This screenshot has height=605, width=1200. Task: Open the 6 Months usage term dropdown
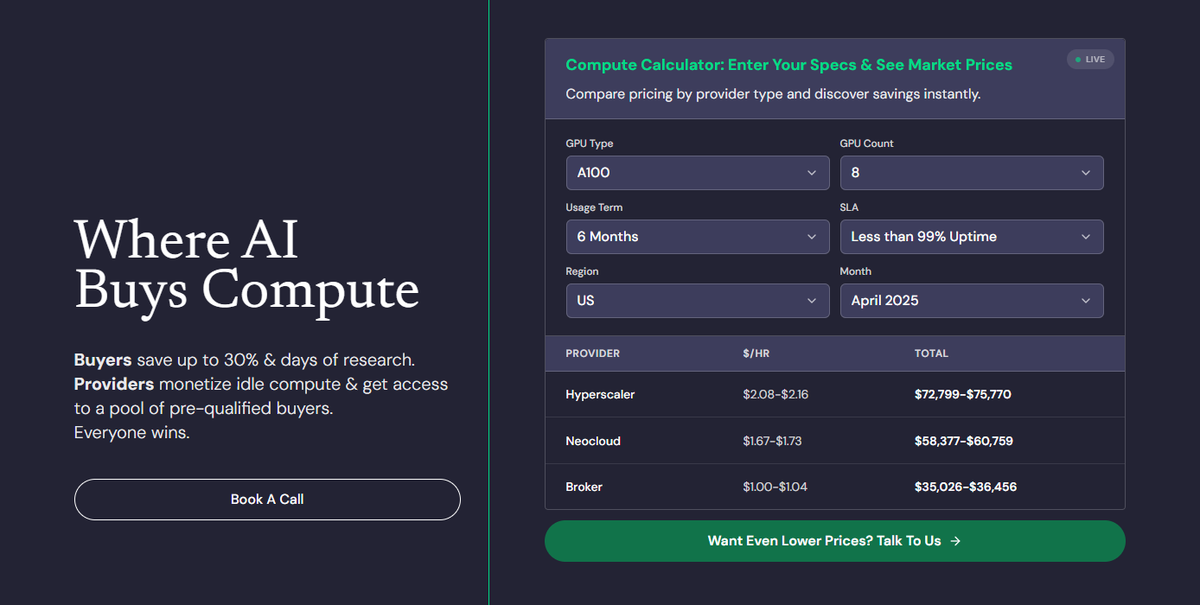(697, 237)
